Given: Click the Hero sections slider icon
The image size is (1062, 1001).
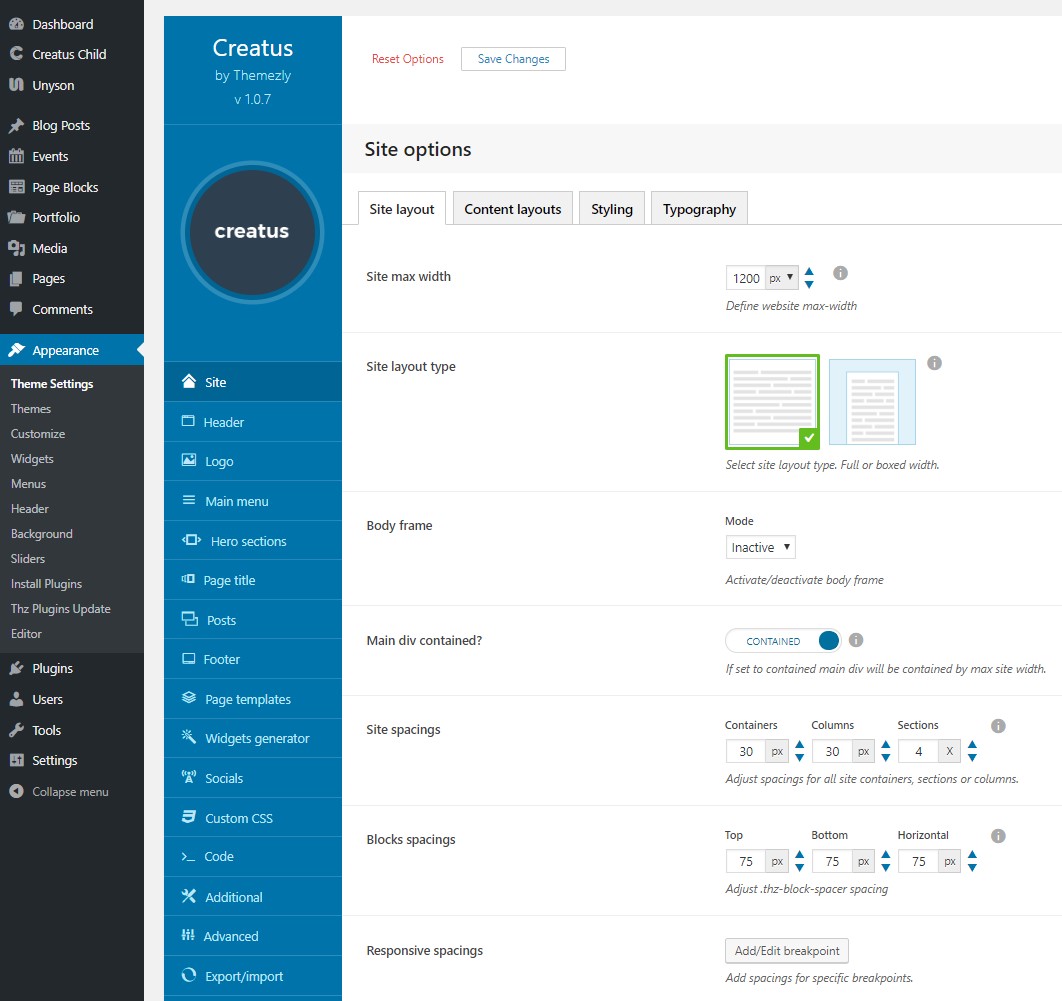Looking at the screenshot, I should pos(191,541).
